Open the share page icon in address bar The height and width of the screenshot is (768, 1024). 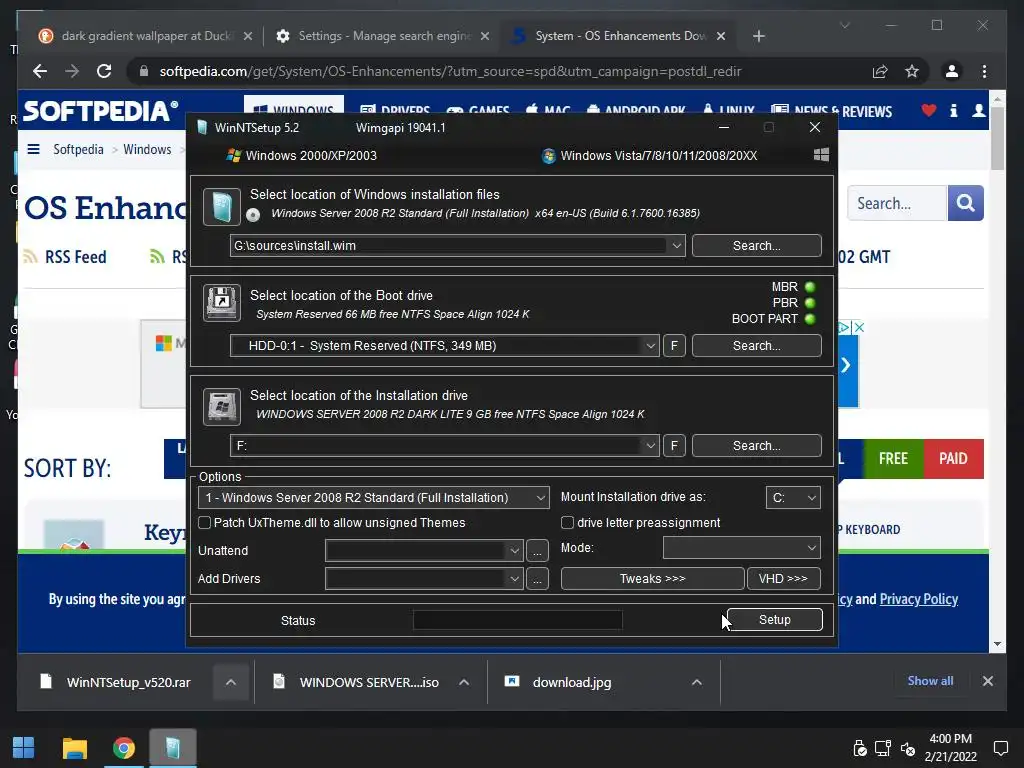point(880,71)
